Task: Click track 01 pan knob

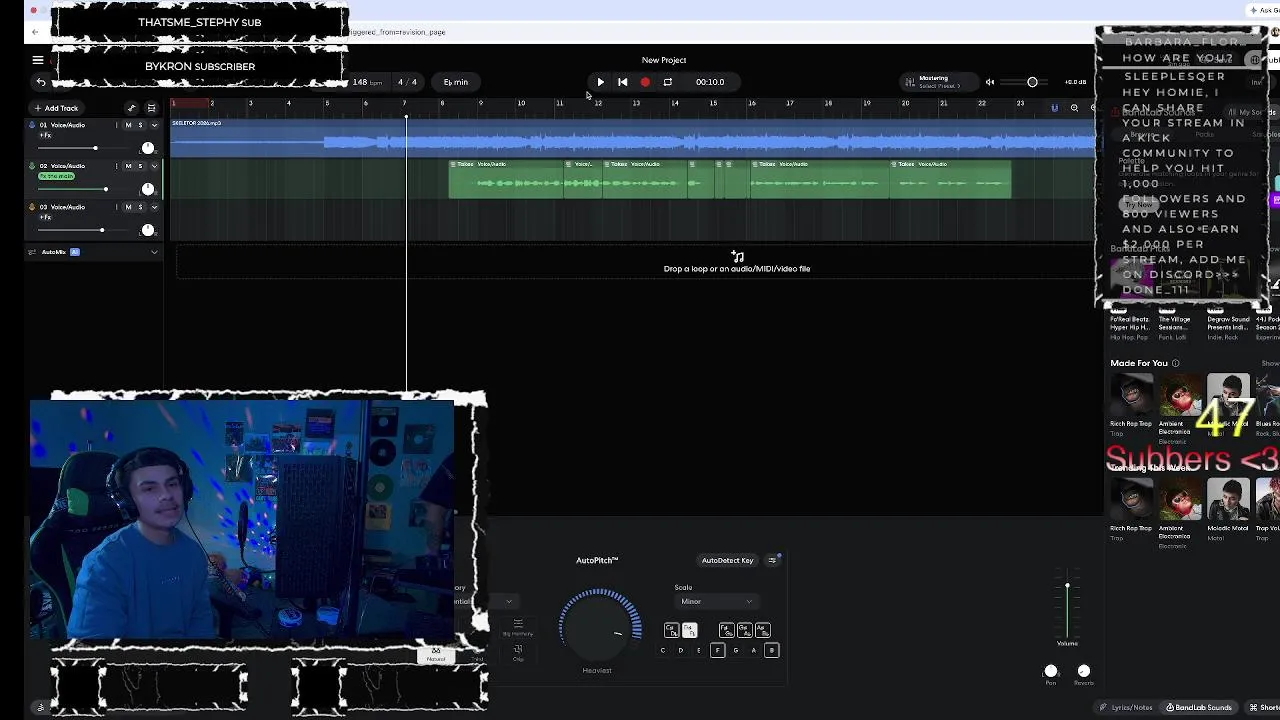Action: 148,148
